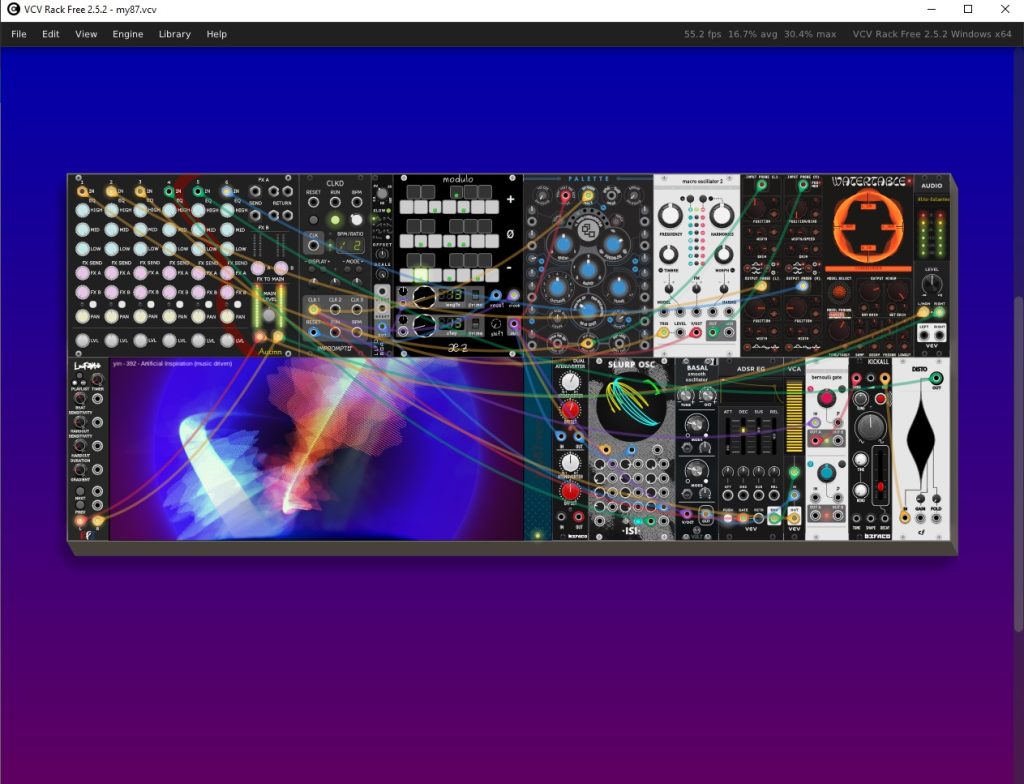Click the MORPH knob on macro oscillator

pyautogui.click(x=723, y=254)
